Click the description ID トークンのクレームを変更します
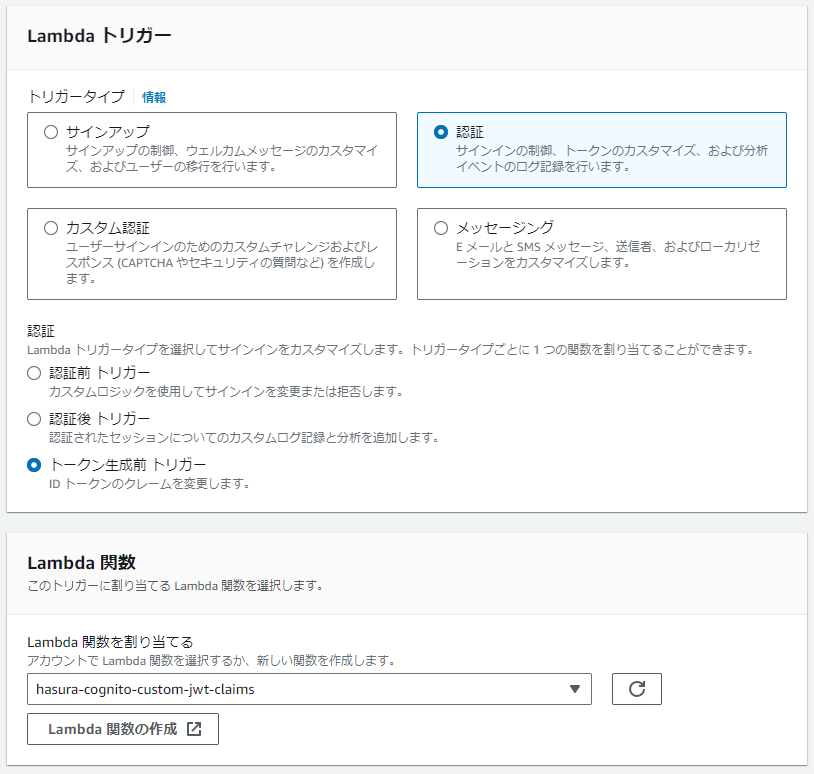The image size is (814, 774). (150, 484)
